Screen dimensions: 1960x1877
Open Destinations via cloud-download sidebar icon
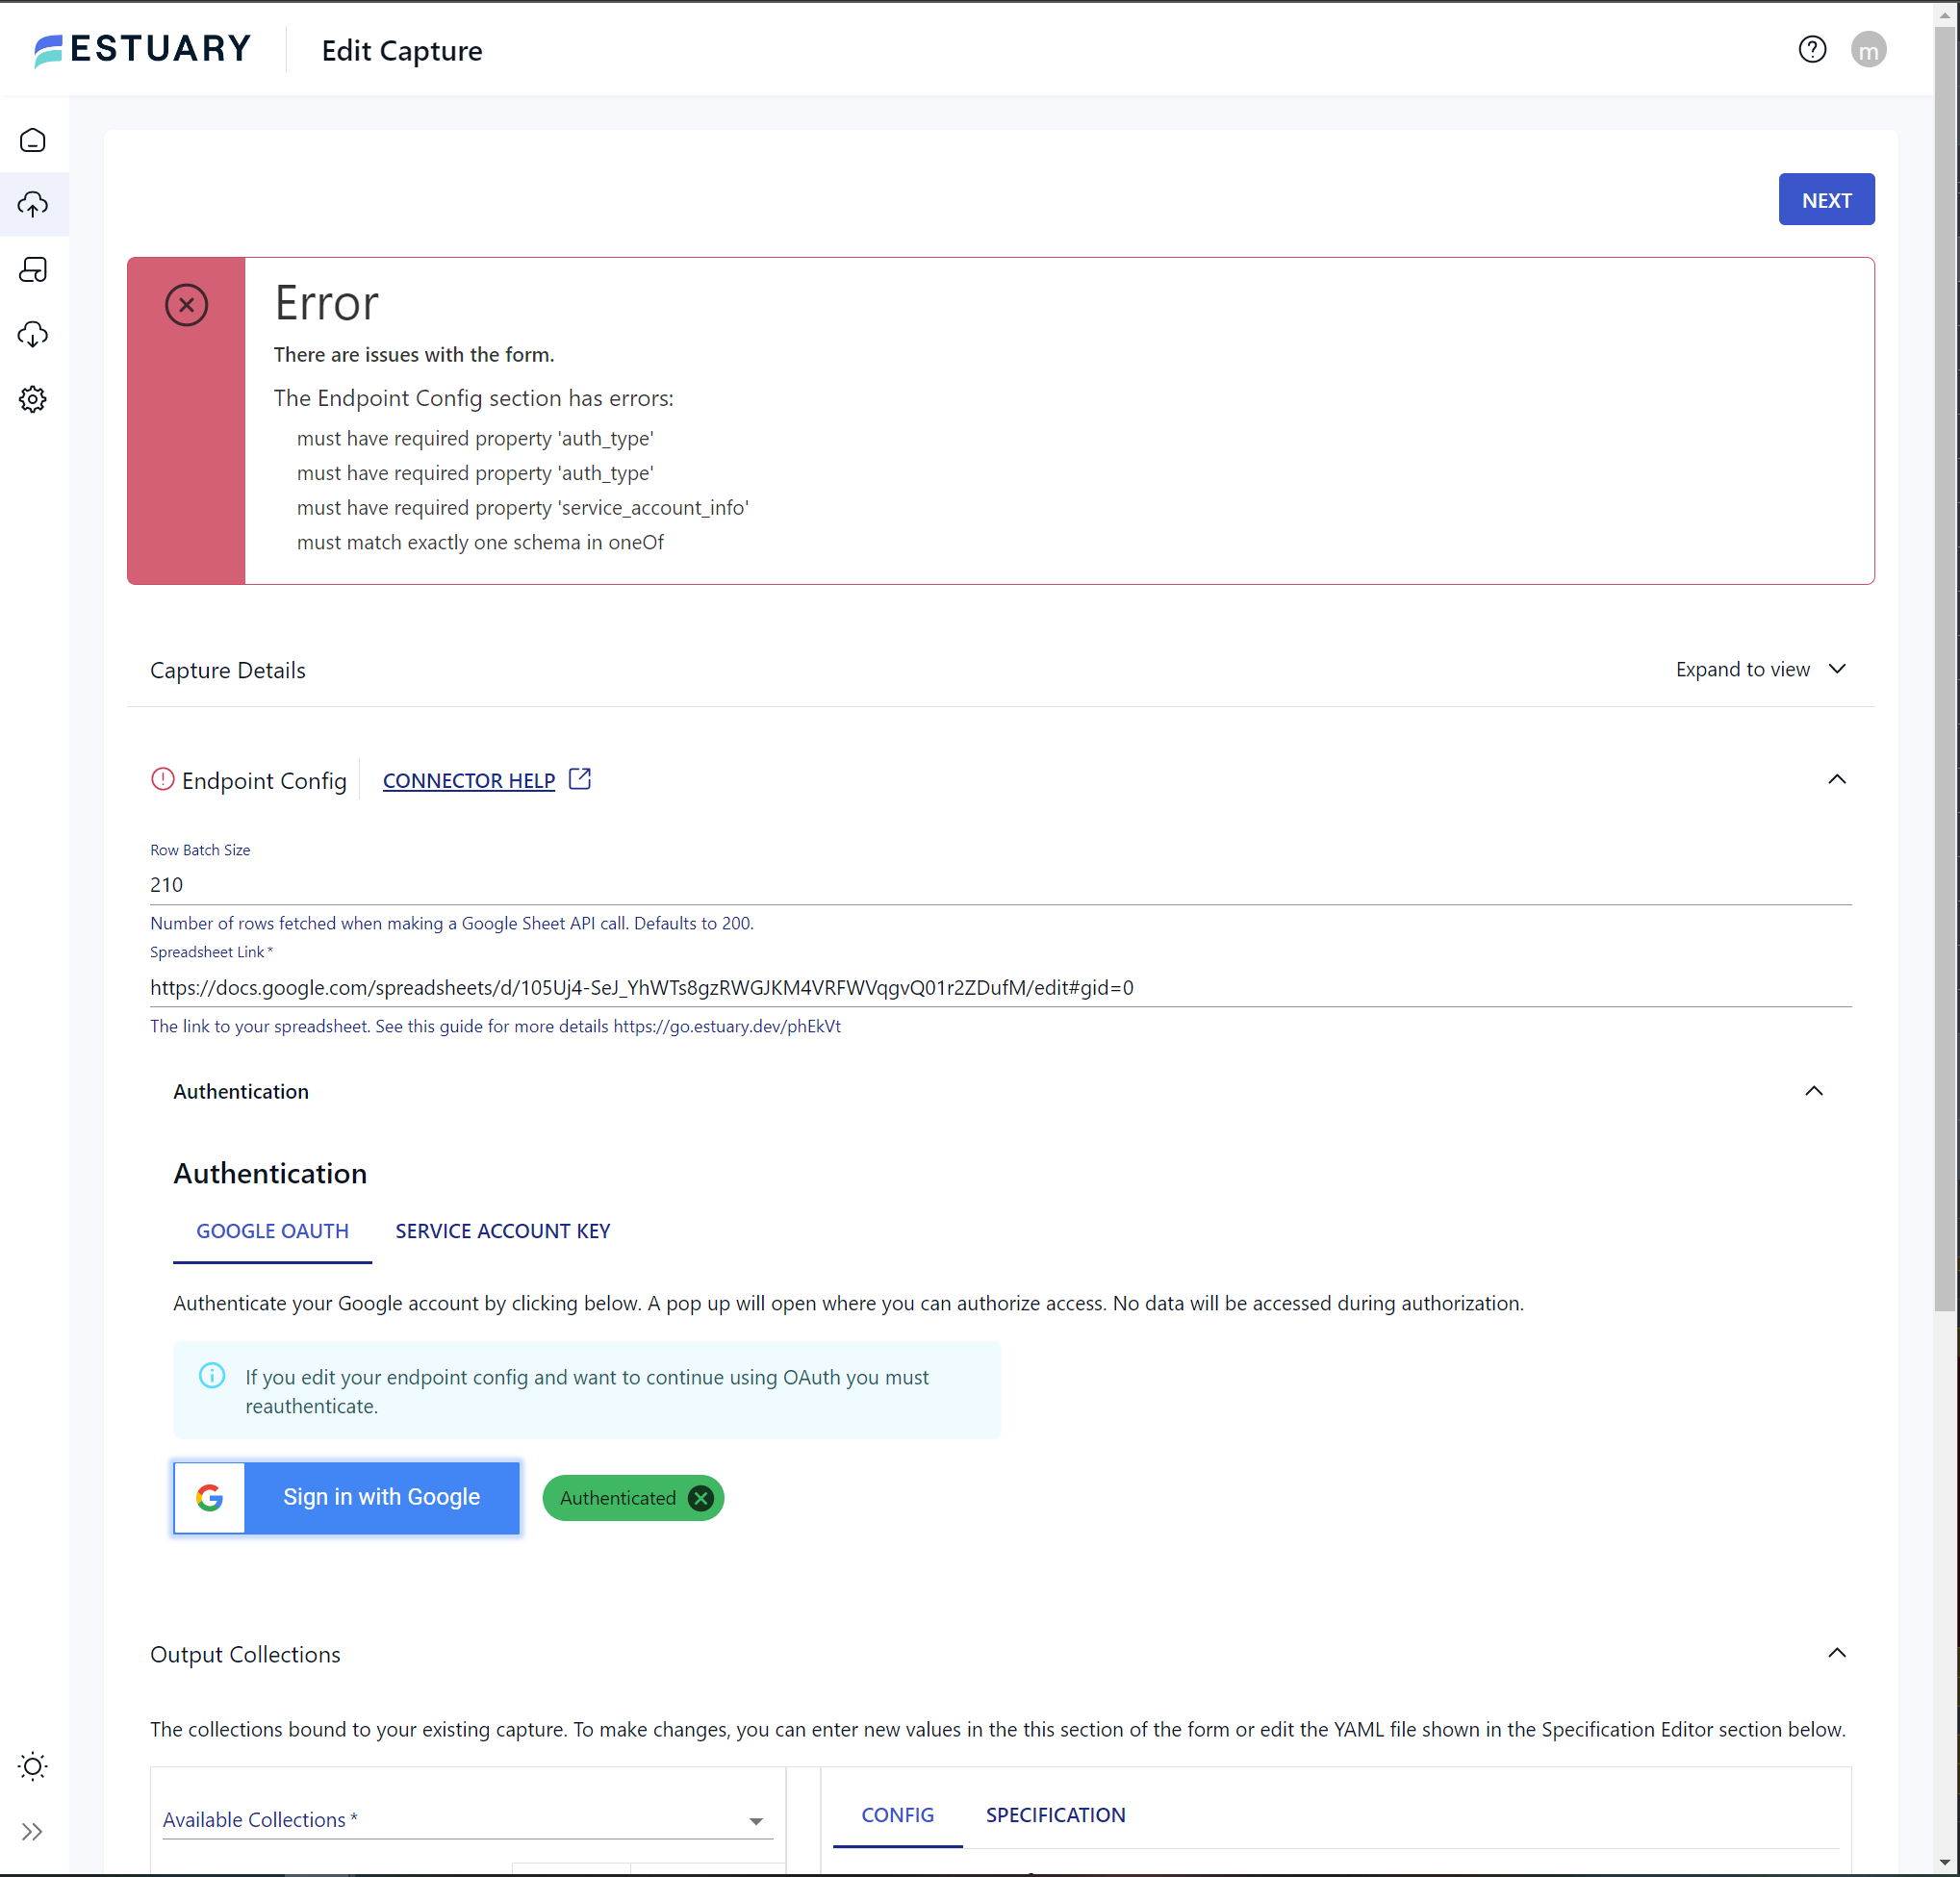(33, 334)
